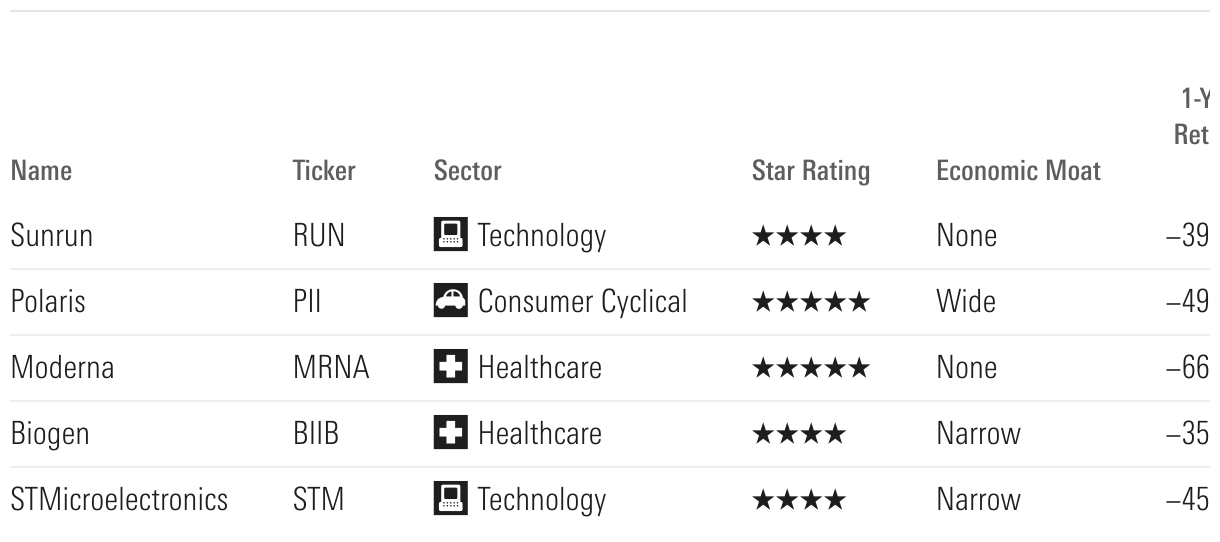Sort by the Star Rating column header
1220x542 pixels.
tap(810, 171)
